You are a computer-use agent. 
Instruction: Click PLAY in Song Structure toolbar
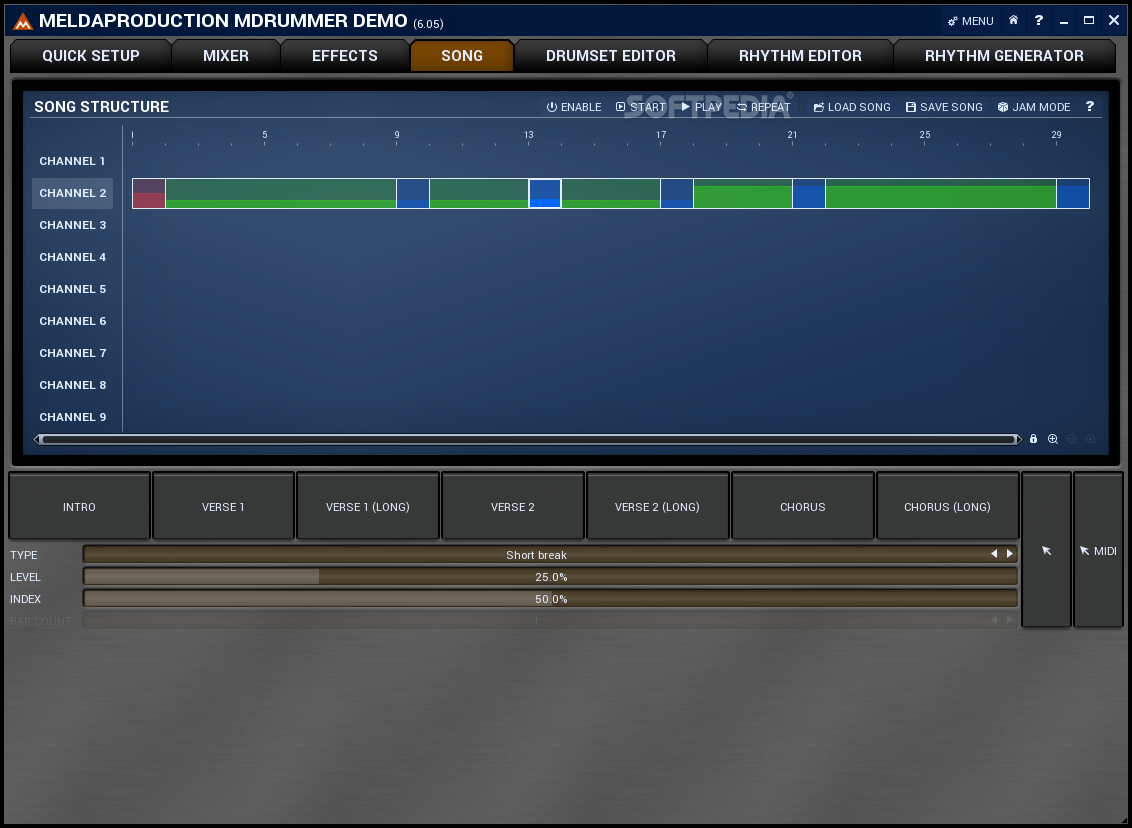click(x=701, y=107)
